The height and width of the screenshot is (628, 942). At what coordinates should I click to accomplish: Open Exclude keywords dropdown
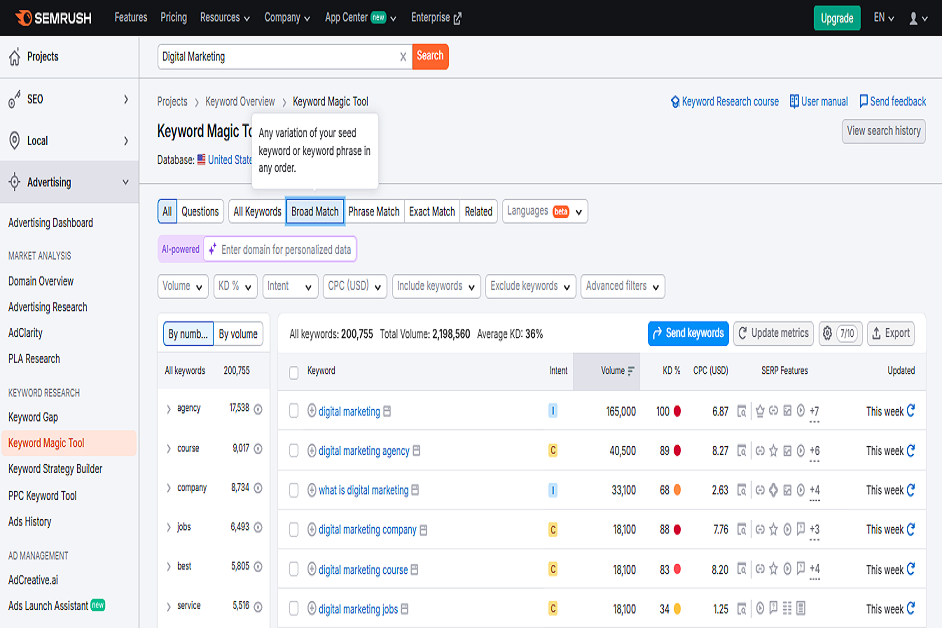pos(530,287)
